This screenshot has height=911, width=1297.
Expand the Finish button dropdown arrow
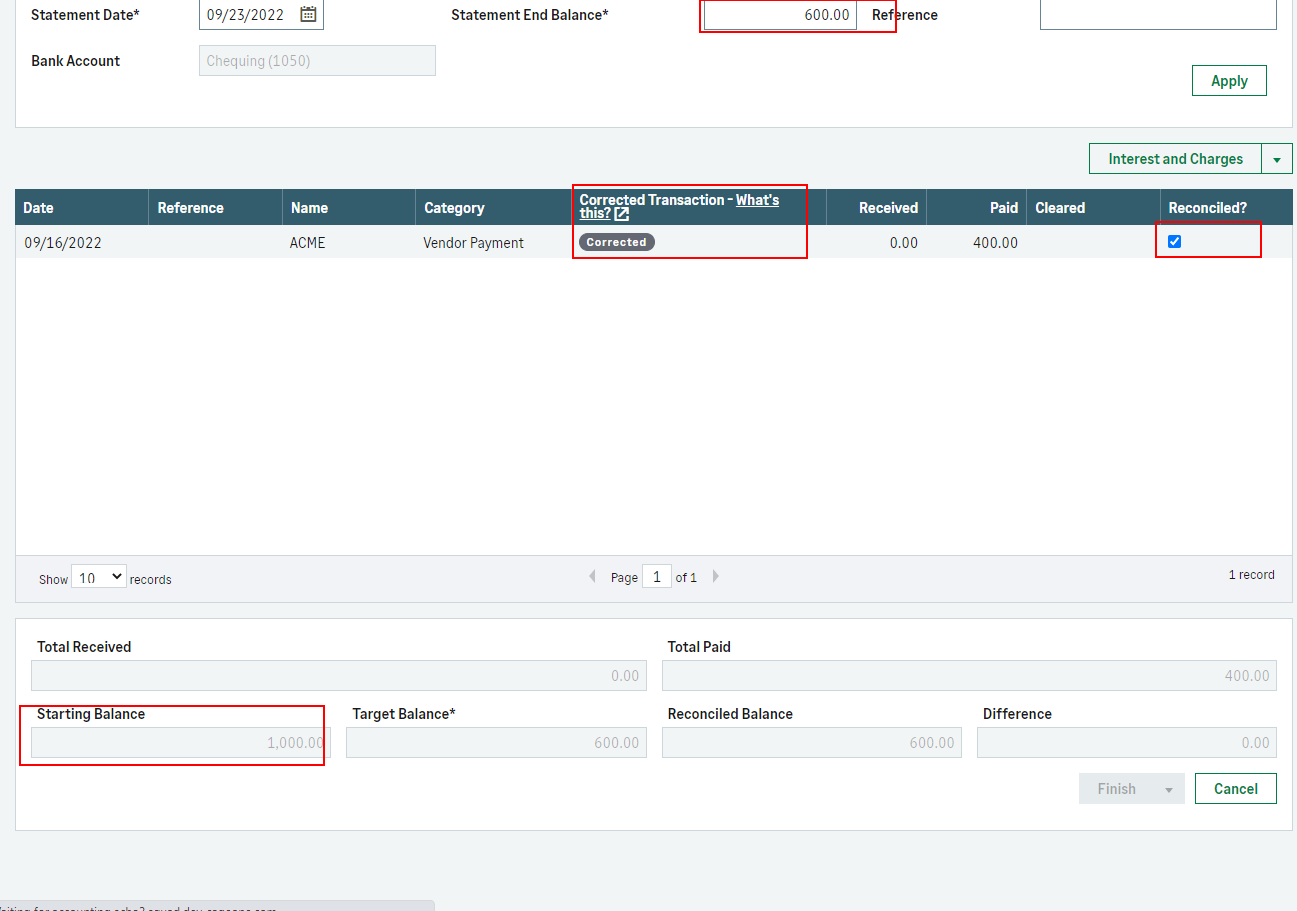pos(1168,789)
